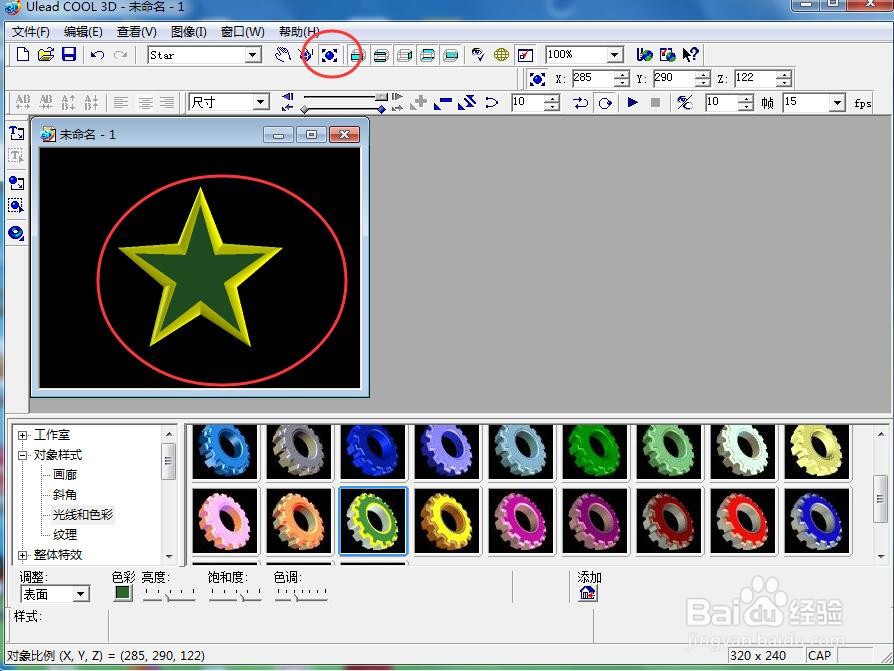894x671 pixels.
Task: Toggle back bevel face button
Action: click(x=428, y=55)
